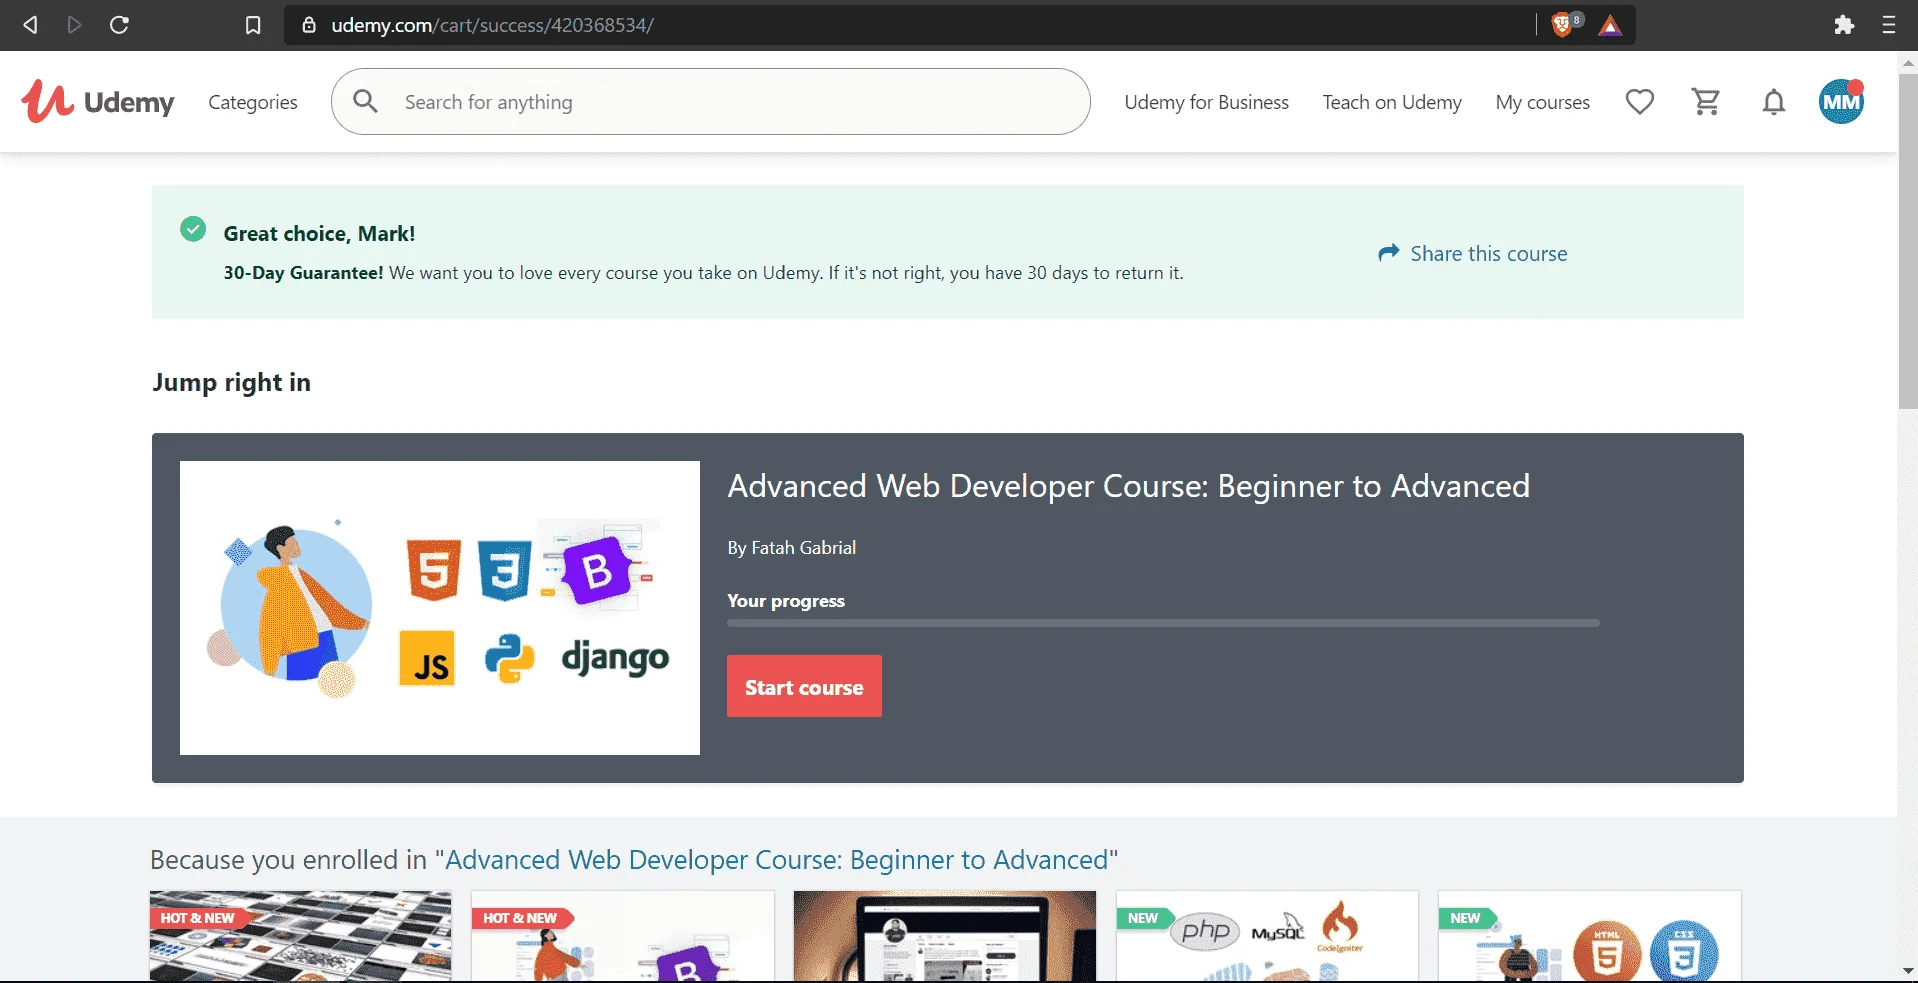Click the course thumbnail image

click(440, 608)
